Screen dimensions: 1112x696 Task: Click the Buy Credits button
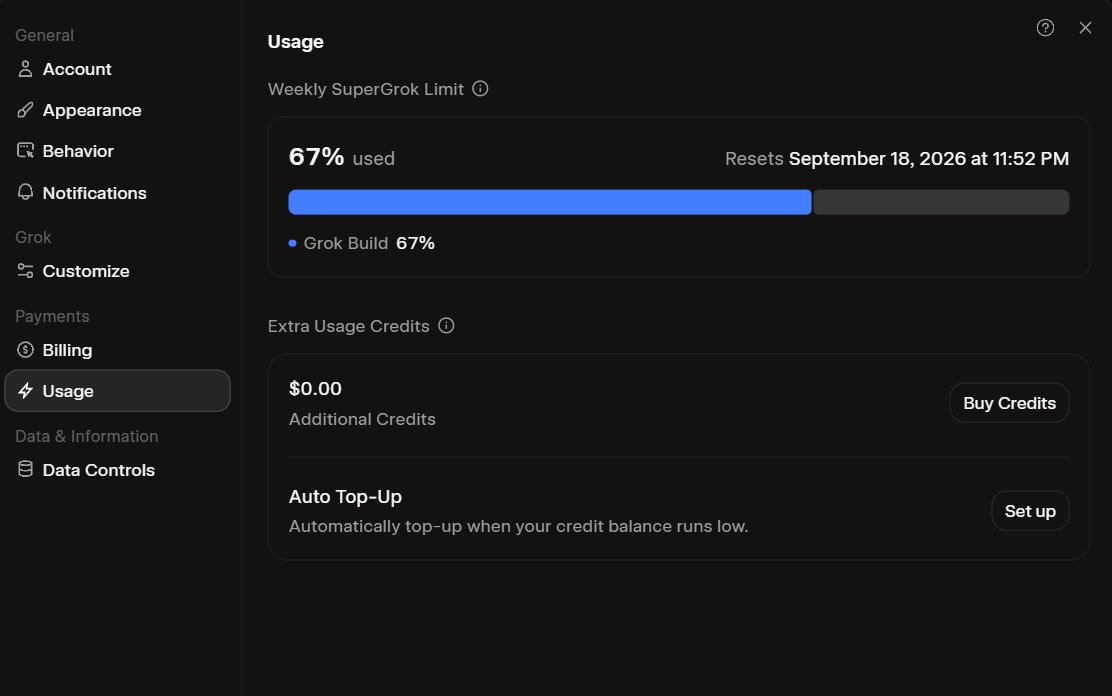pos(1009,403)
